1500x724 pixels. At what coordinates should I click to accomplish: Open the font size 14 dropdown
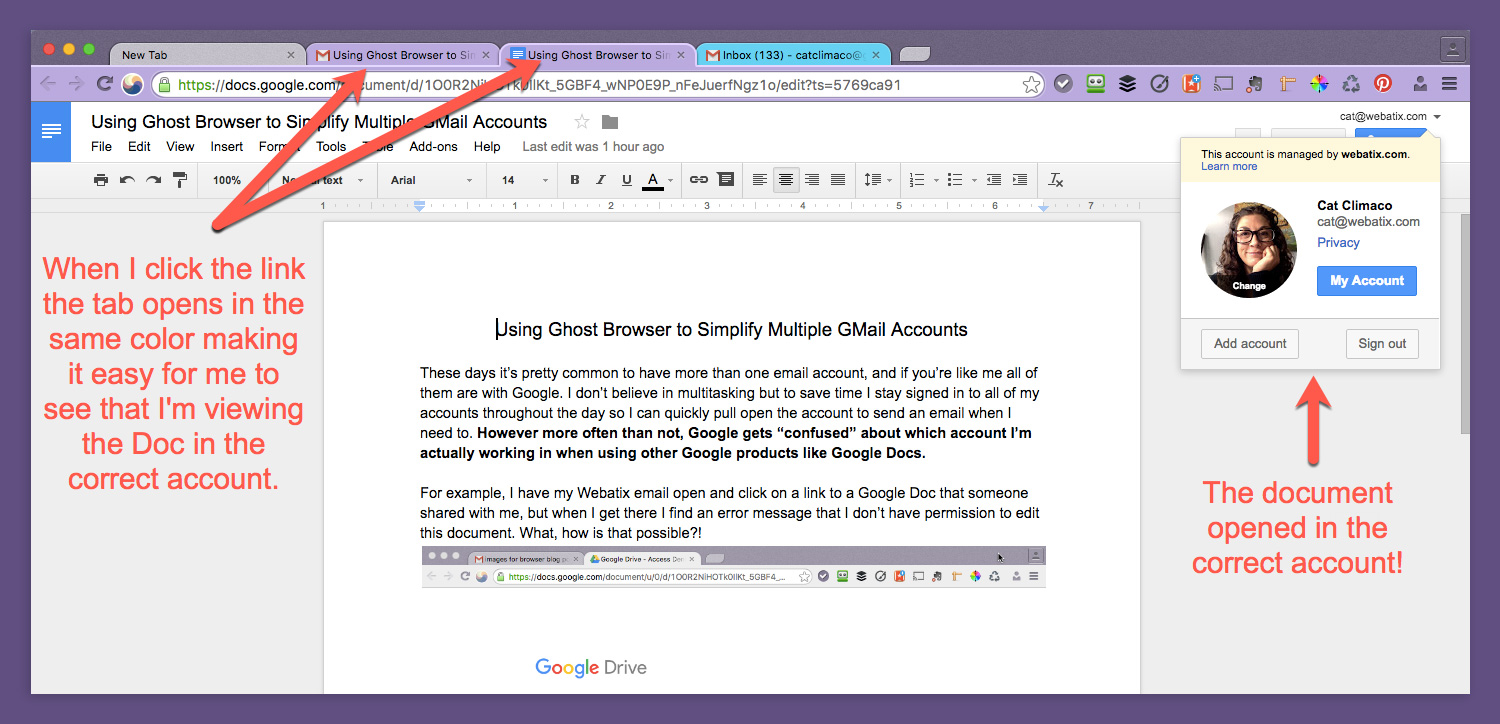click(525, 180)
